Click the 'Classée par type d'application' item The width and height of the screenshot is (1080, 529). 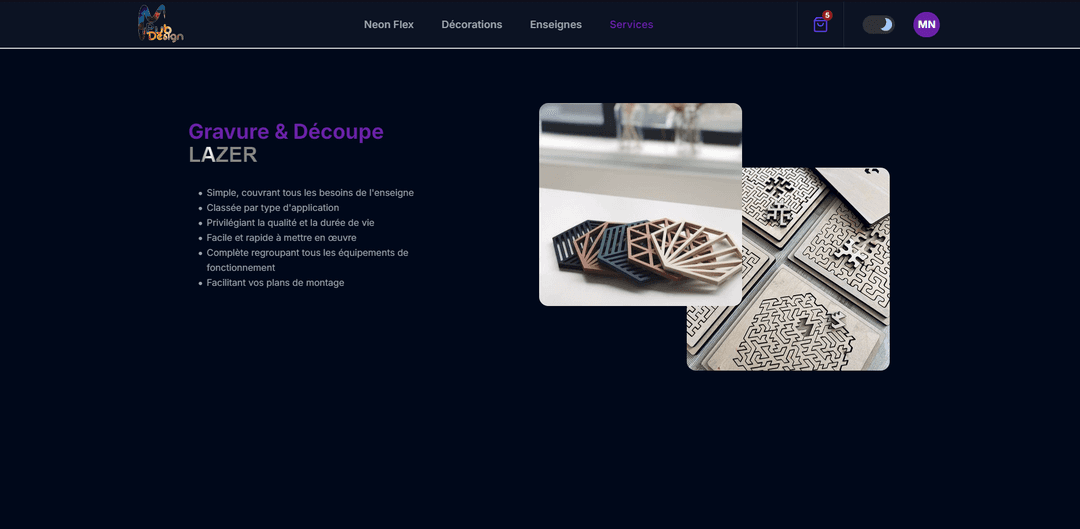coord(273,207)
